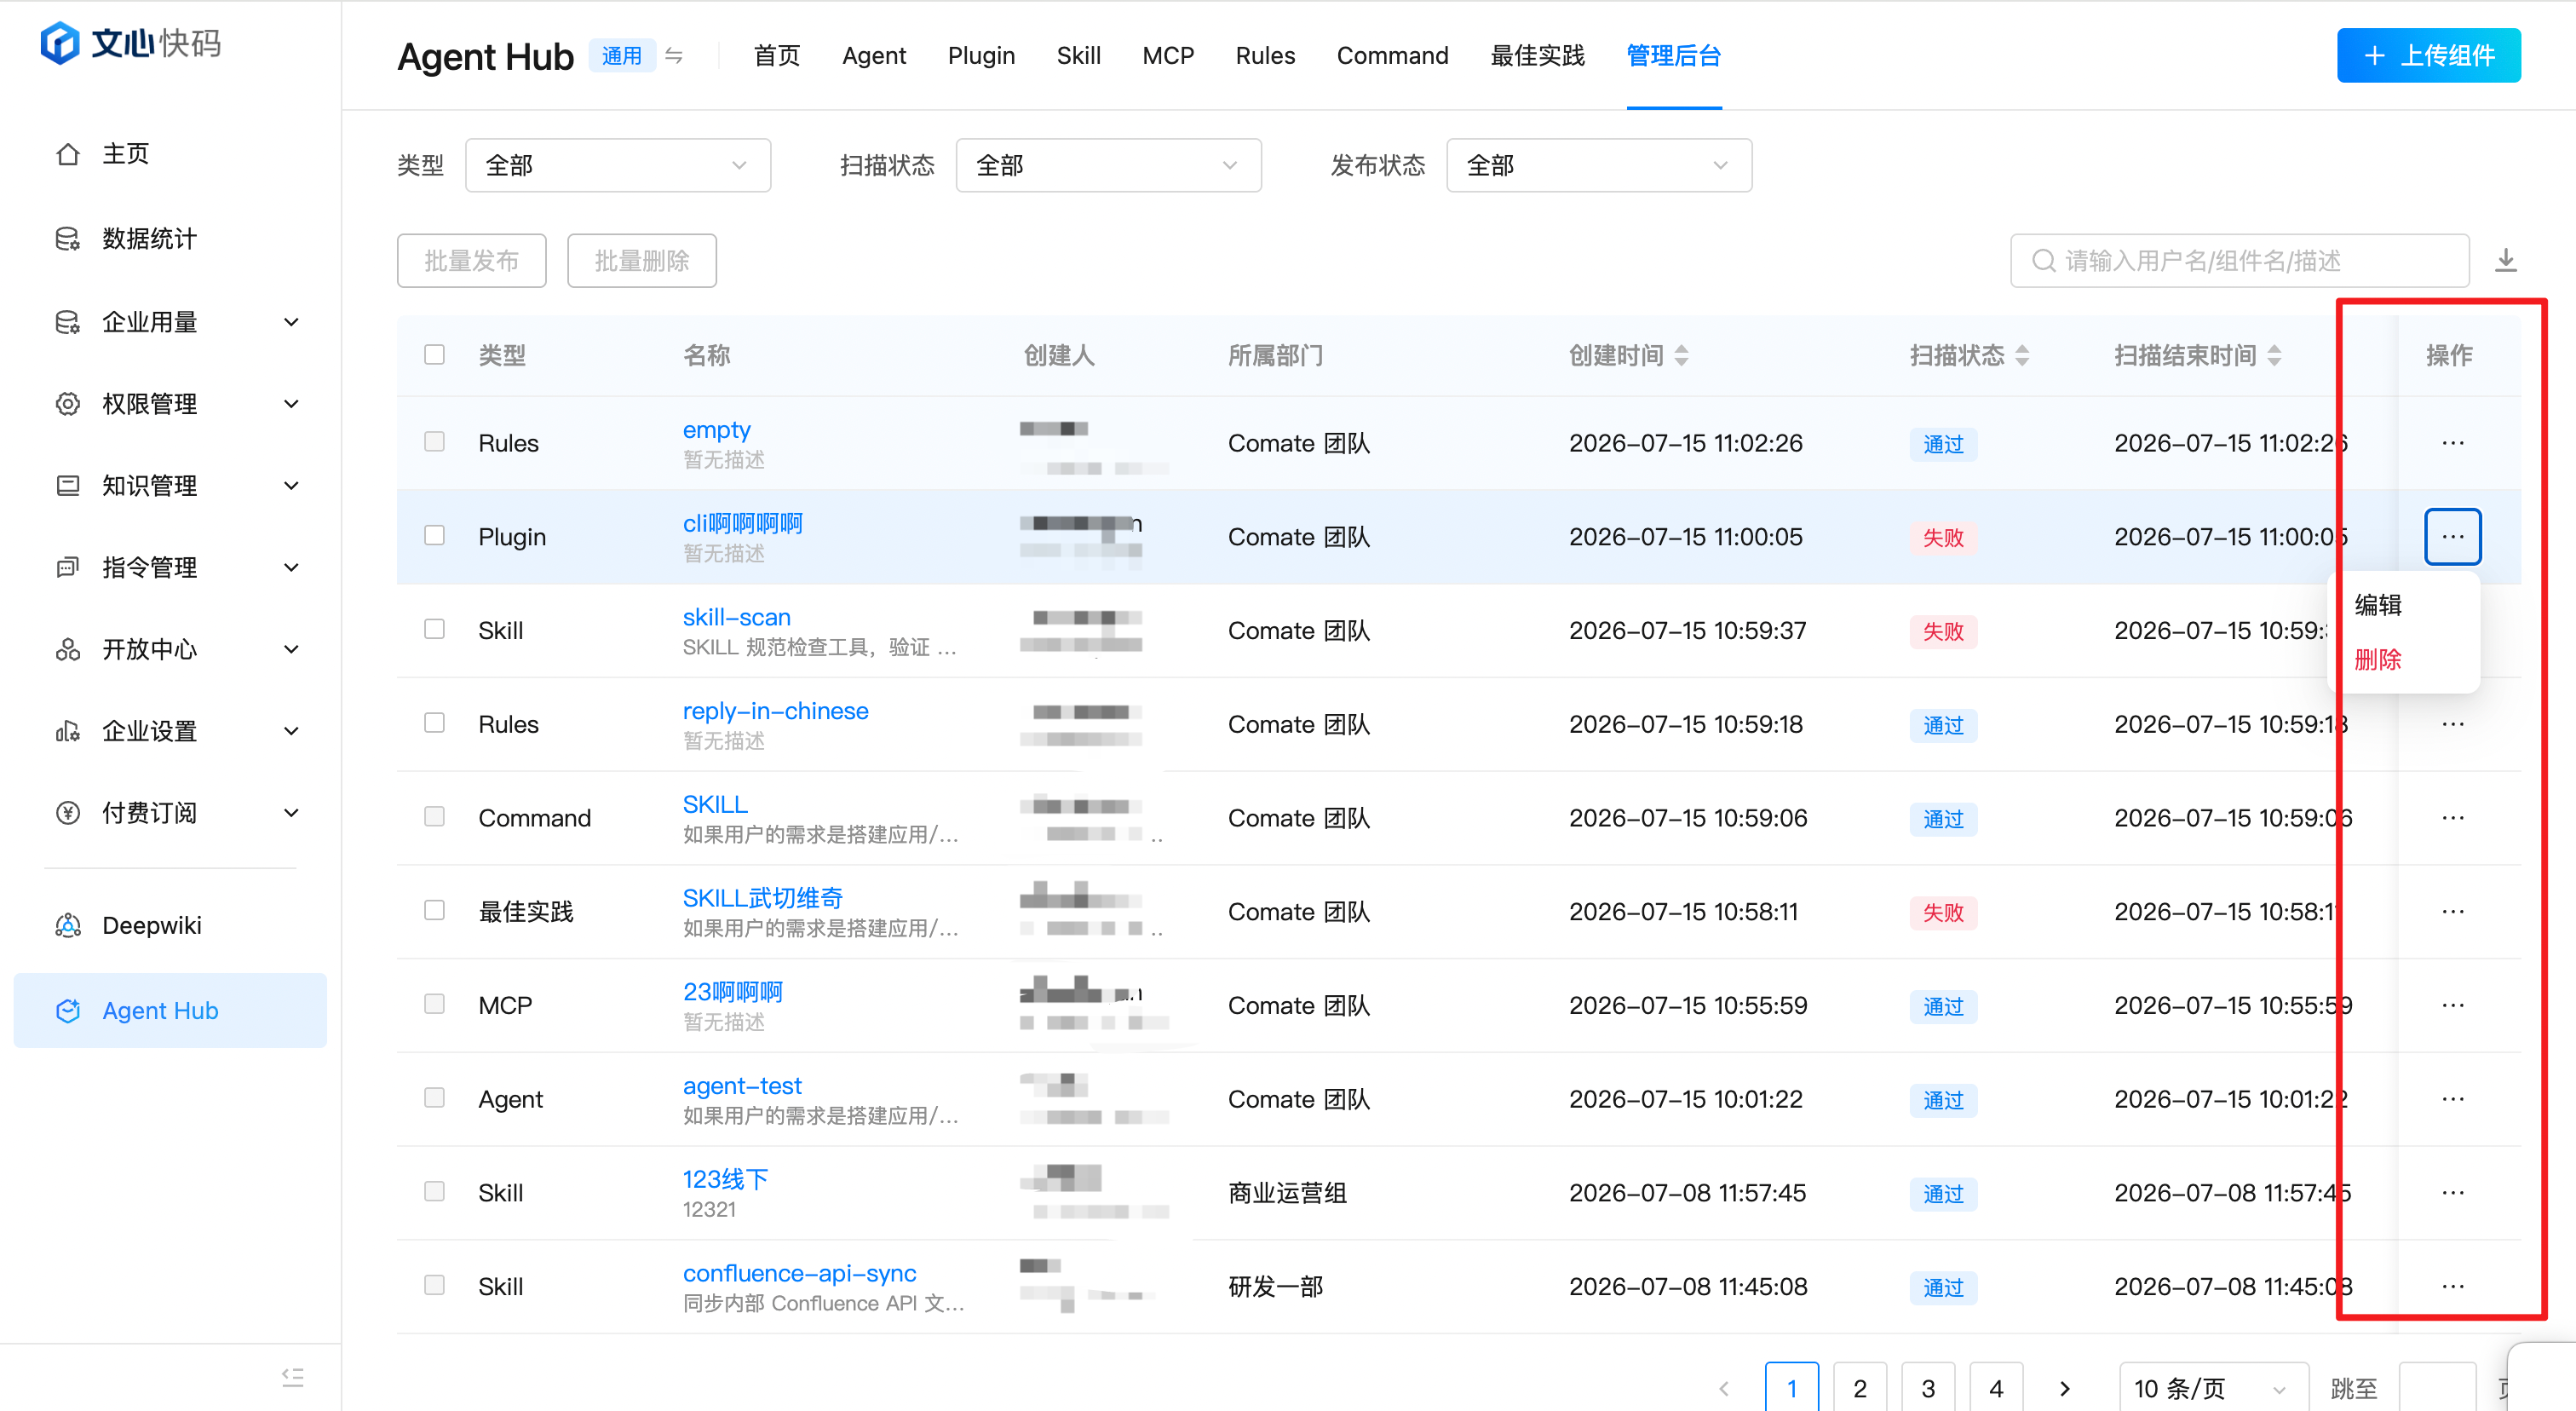Viewport: 2576px width, 1411px height.
Task: Open the 类型 filter dropdown
Action: (x=618, y=165)
